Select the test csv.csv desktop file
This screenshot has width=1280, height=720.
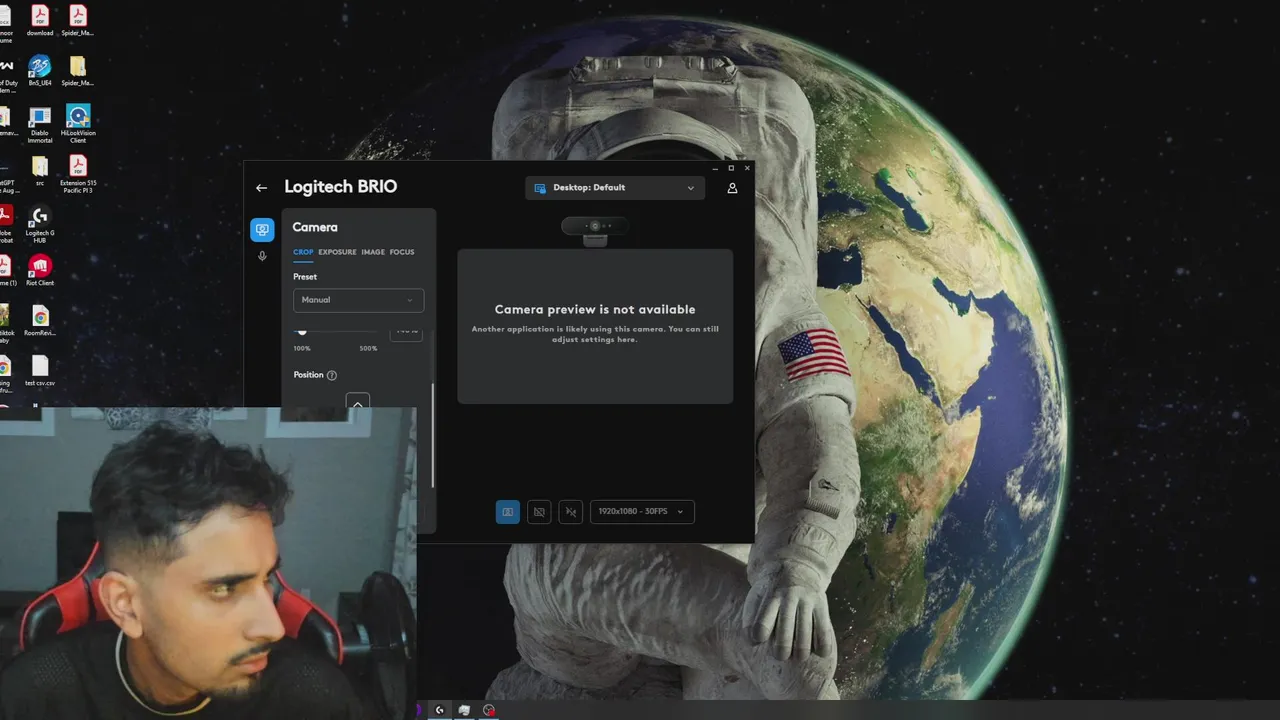coord(40,371)
